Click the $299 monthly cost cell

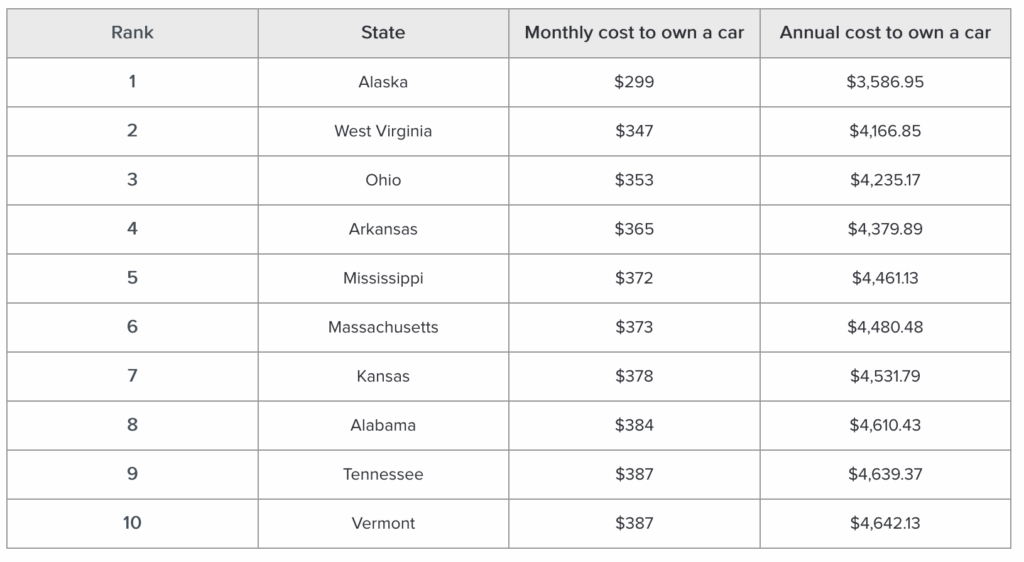634,82
